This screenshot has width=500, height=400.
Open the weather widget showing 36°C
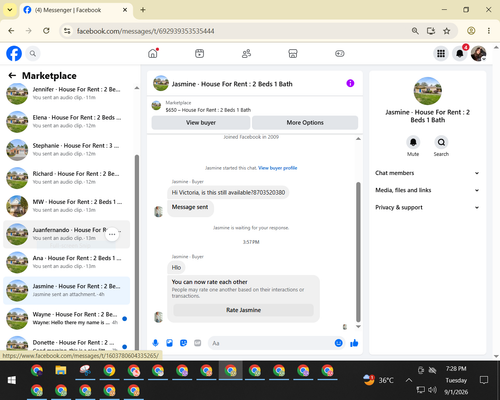tap(378, 380)
